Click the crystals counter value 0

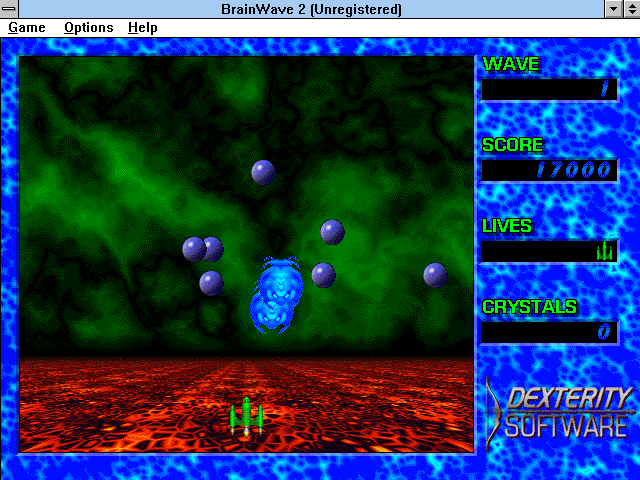(604, 332)
